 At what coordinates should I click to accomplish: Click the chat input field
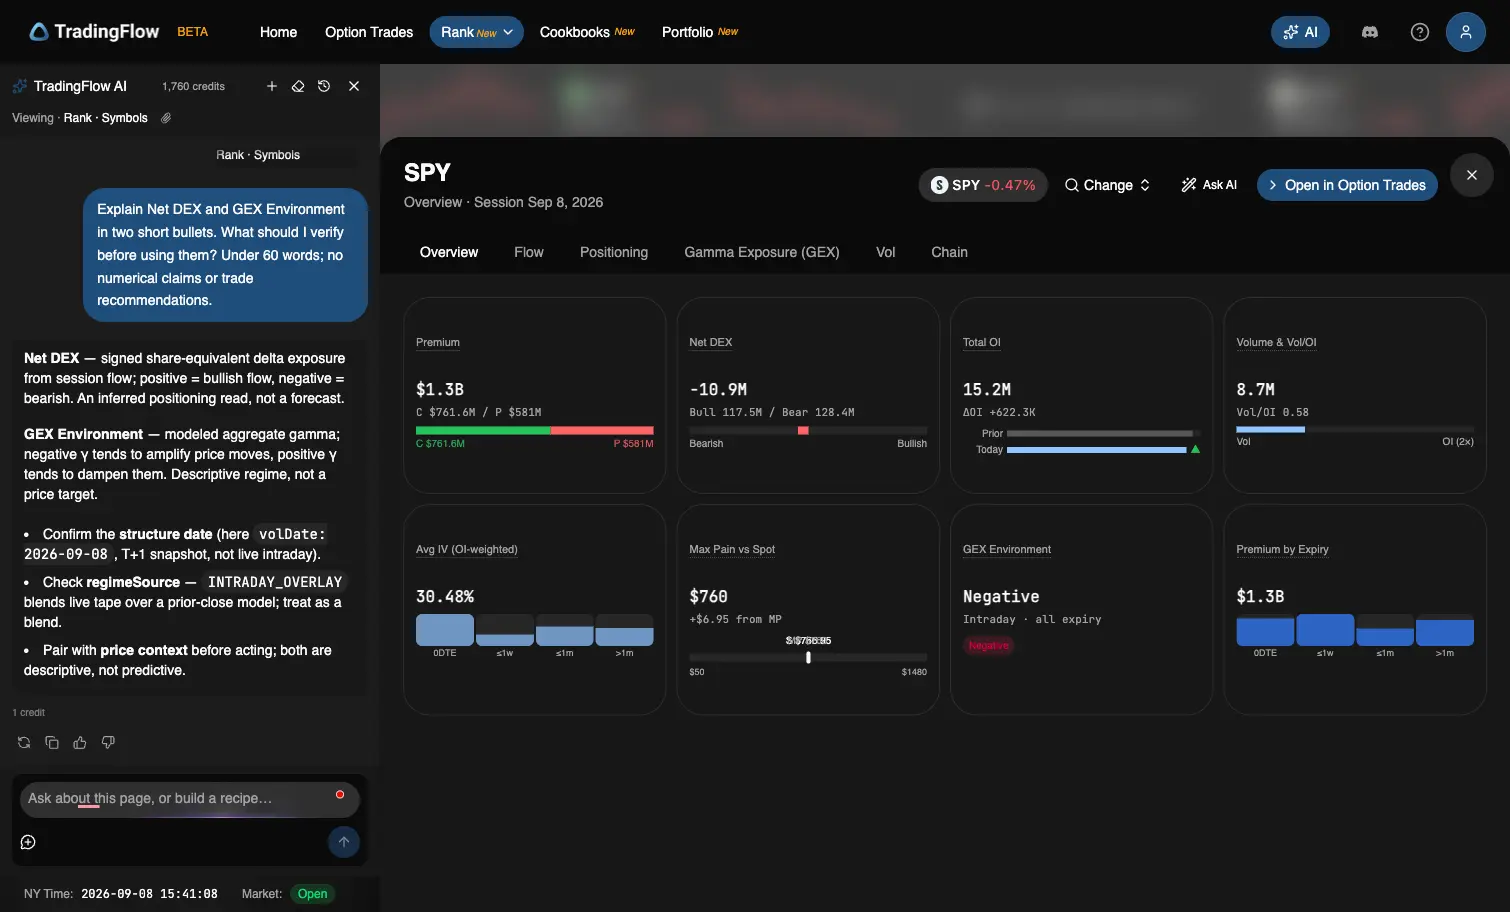point(190,799)
